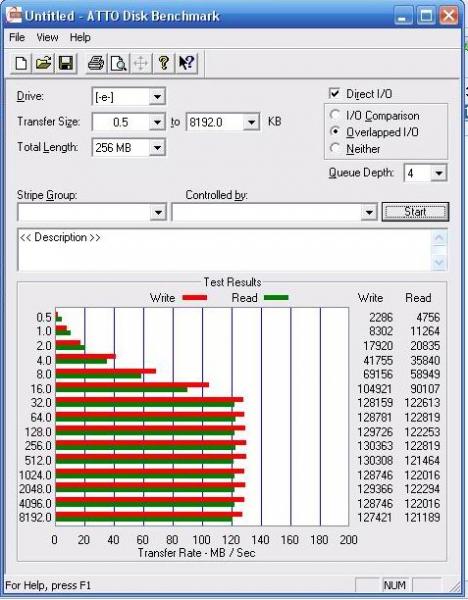The width and height of the screenshot is (468, 600).
Task: Click the Test Results group heading
Action: click(x=232, y=282)
